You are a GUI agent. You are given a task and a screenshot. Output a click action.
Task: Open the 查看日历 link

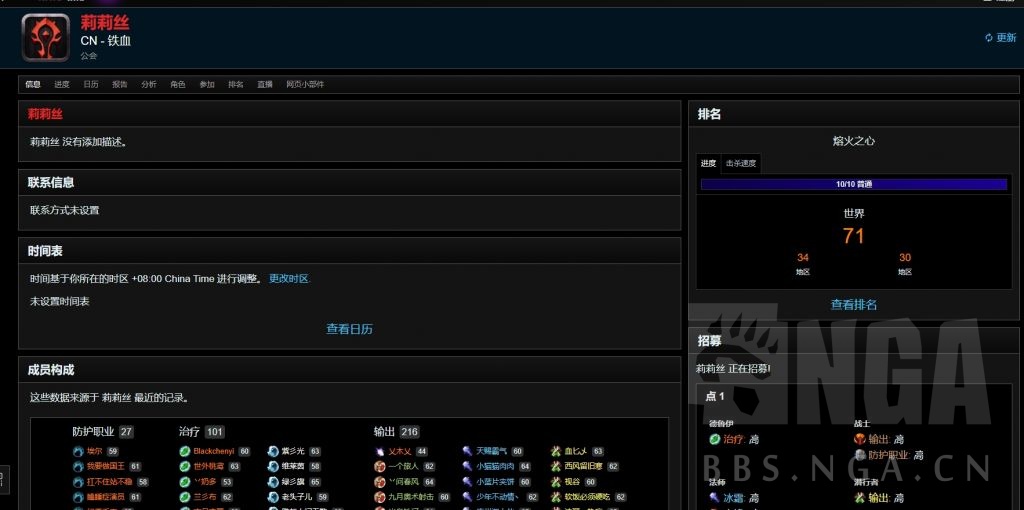349,329
